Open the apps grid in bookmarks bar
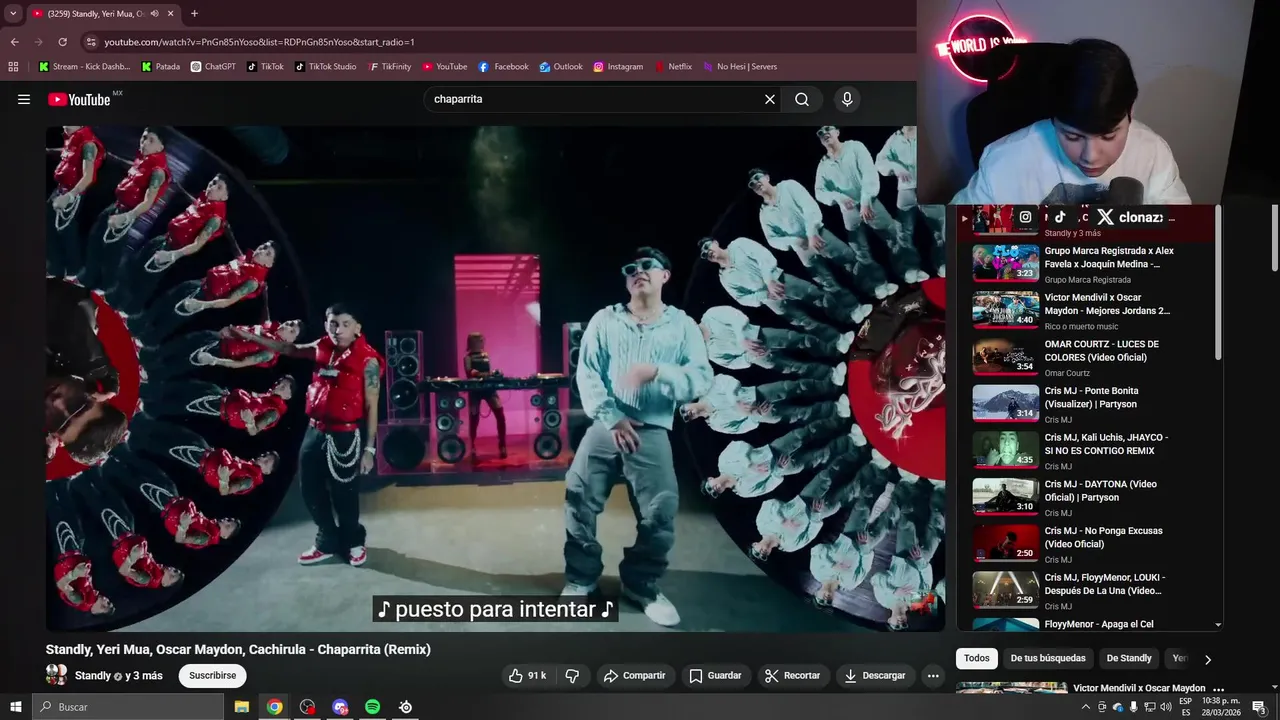1280x720 pixels. click(13, 67)
